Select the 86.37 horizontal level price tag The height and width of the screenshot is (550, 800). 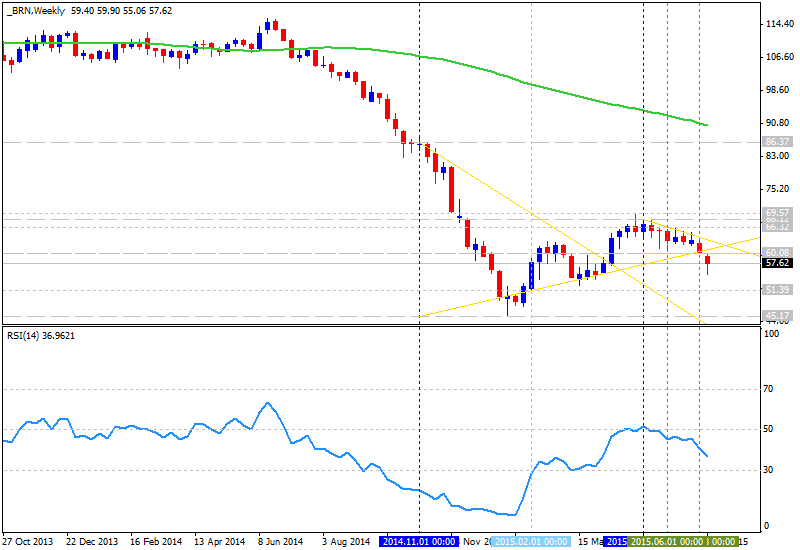[x=778, y=142]
